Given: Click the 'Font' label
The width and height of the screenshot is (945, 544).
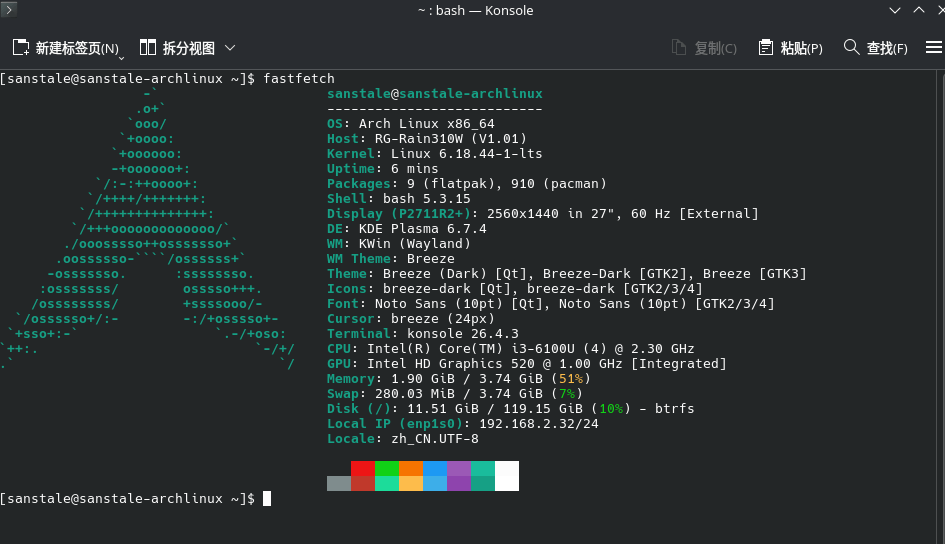Looking at the screenshot, I should pyautogui.click(x=343, y=304).
